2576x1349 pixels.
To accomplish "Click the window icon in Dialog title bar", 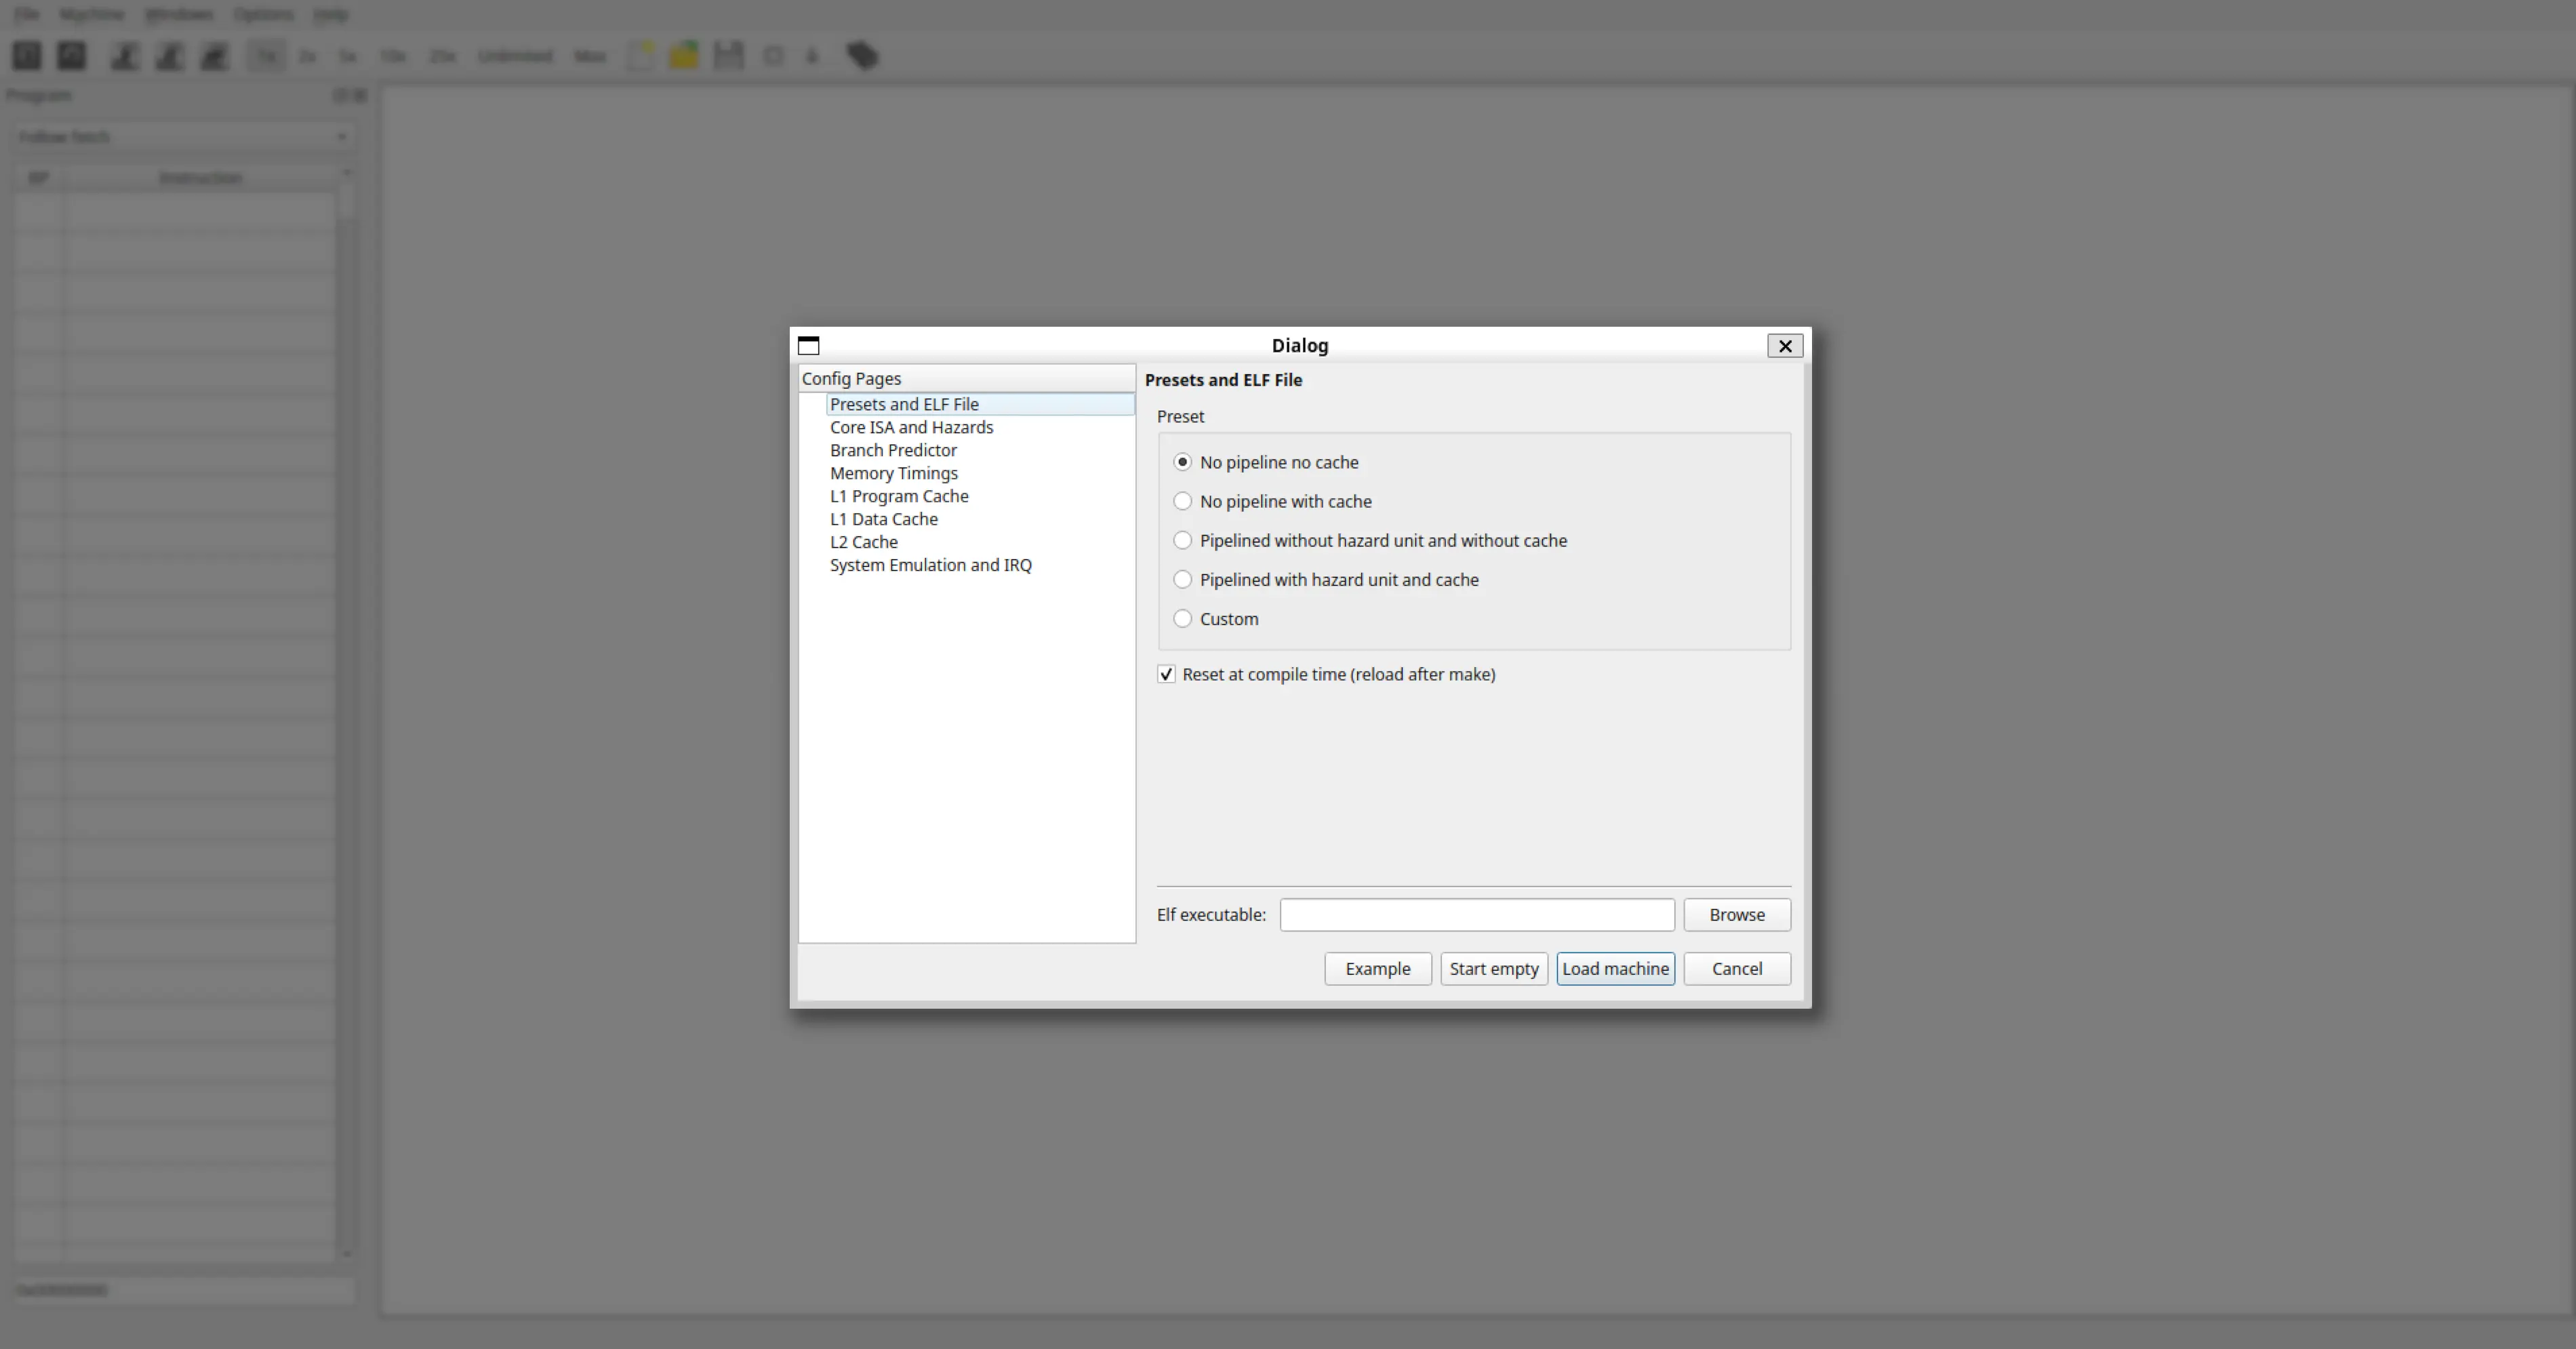I will (x=808, y=346).
